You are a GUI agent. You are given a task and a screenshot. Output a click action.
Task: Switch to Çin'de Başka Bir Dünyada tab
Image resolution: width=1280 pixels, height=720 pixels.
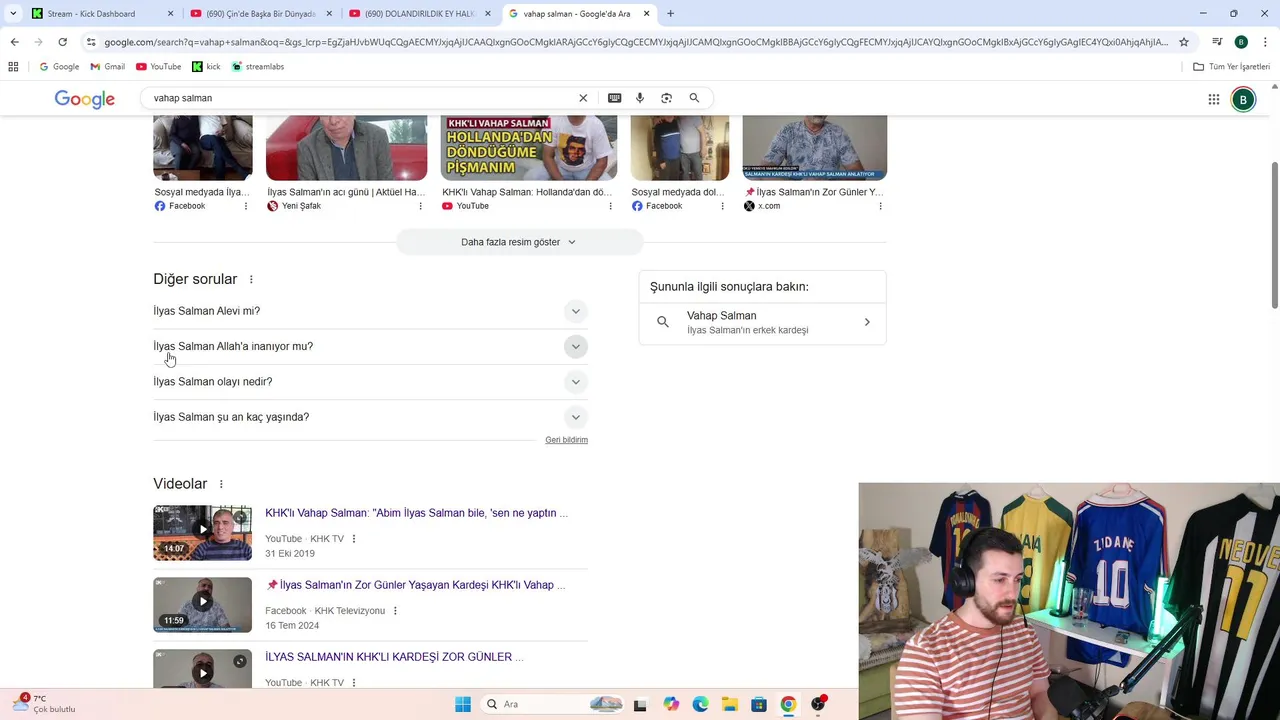pos(260,14)
